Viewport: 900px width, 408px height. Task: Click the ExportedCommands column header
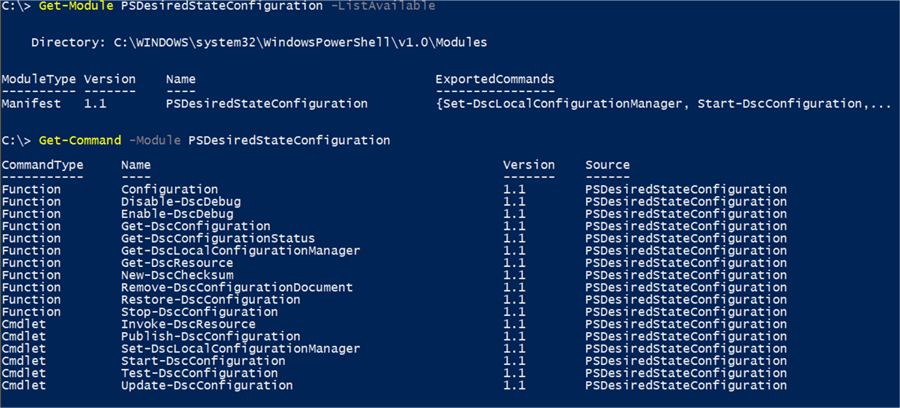click(x=494, y=79)
